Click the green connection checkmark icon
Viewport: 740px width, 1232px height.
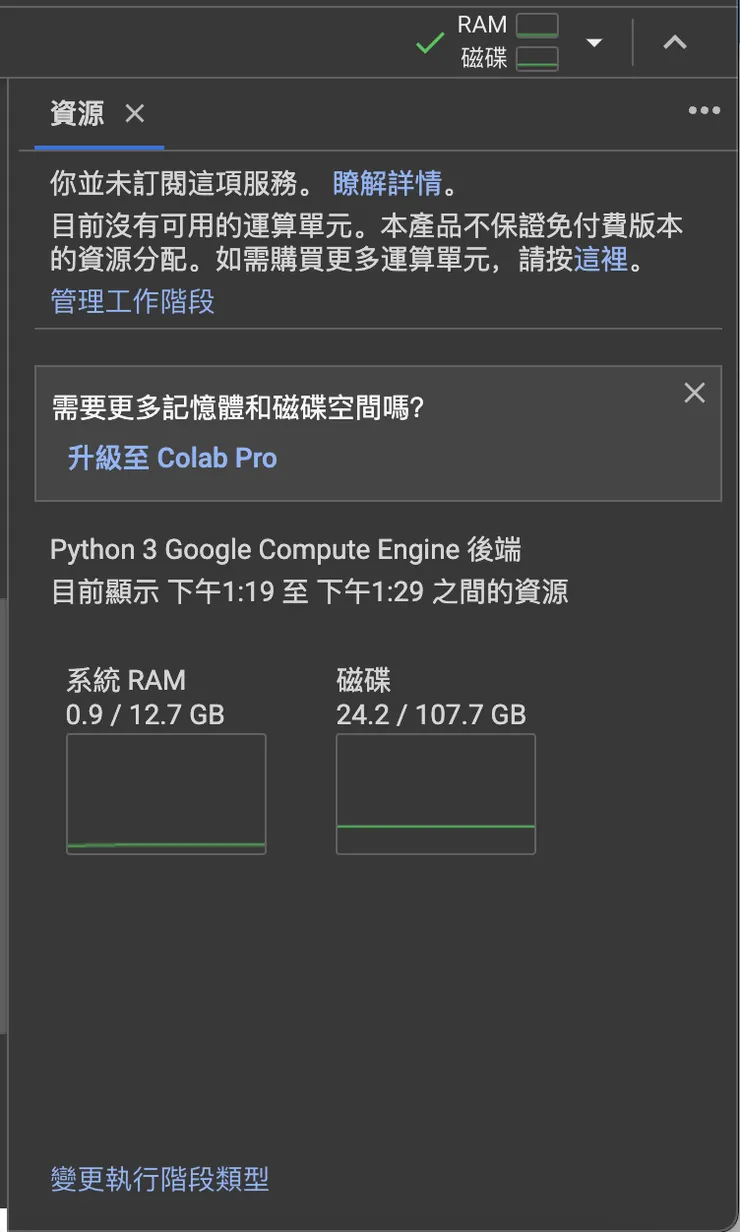430,42
